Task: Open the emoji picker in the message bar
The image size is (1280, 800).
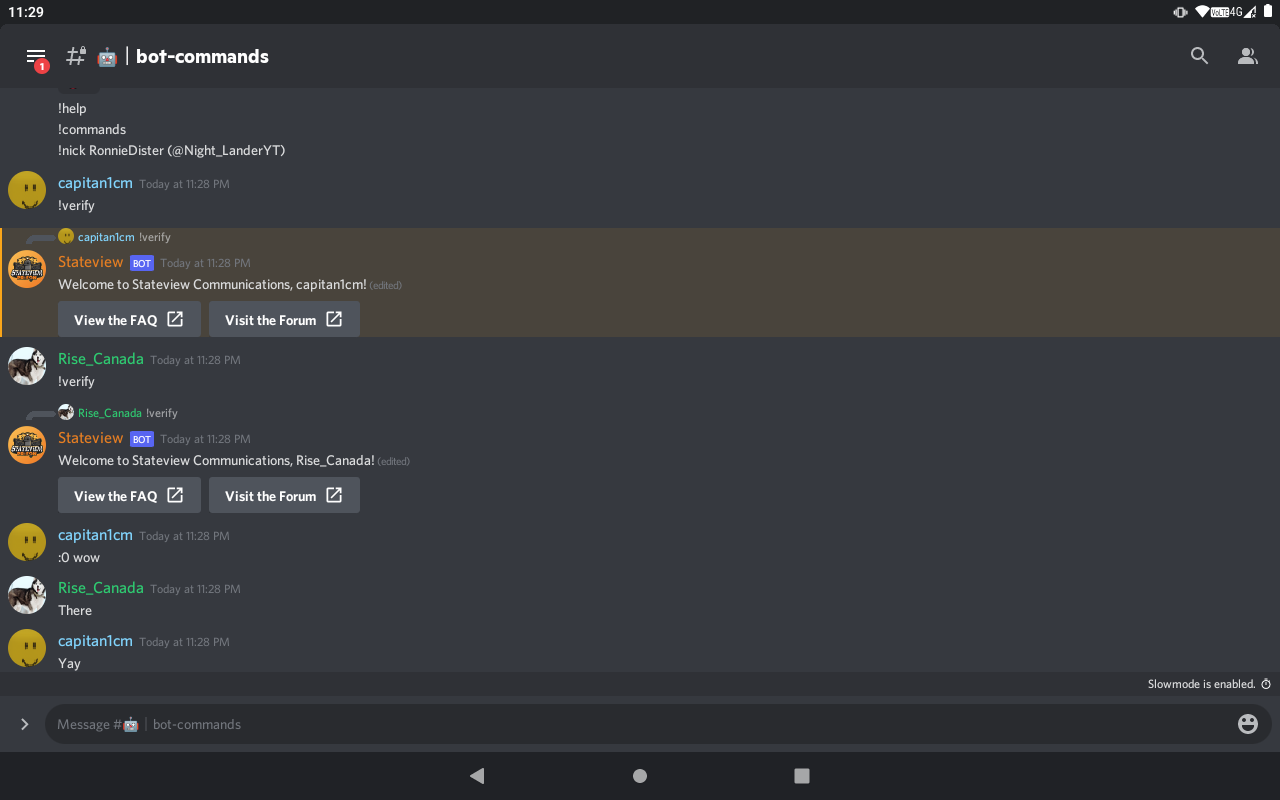Action: 1247,724
